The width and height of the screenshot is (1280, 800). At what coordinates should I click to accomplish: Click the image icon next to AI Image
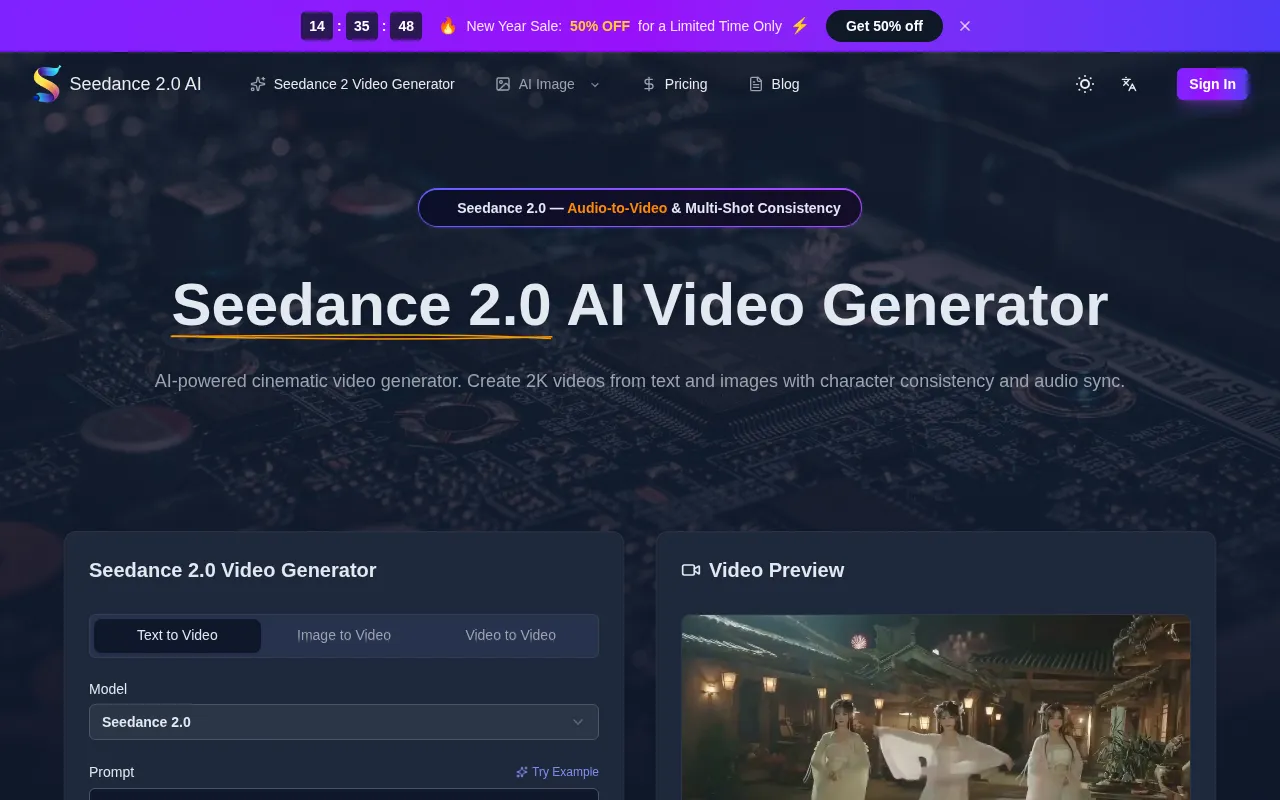pos(503,84)
